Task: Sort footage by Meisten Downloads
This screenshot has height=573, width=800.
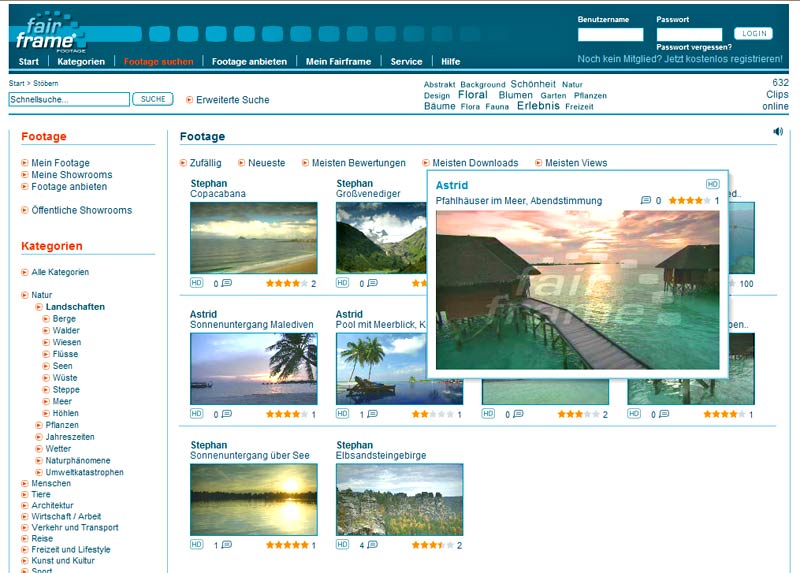Action: click(475, 163)
